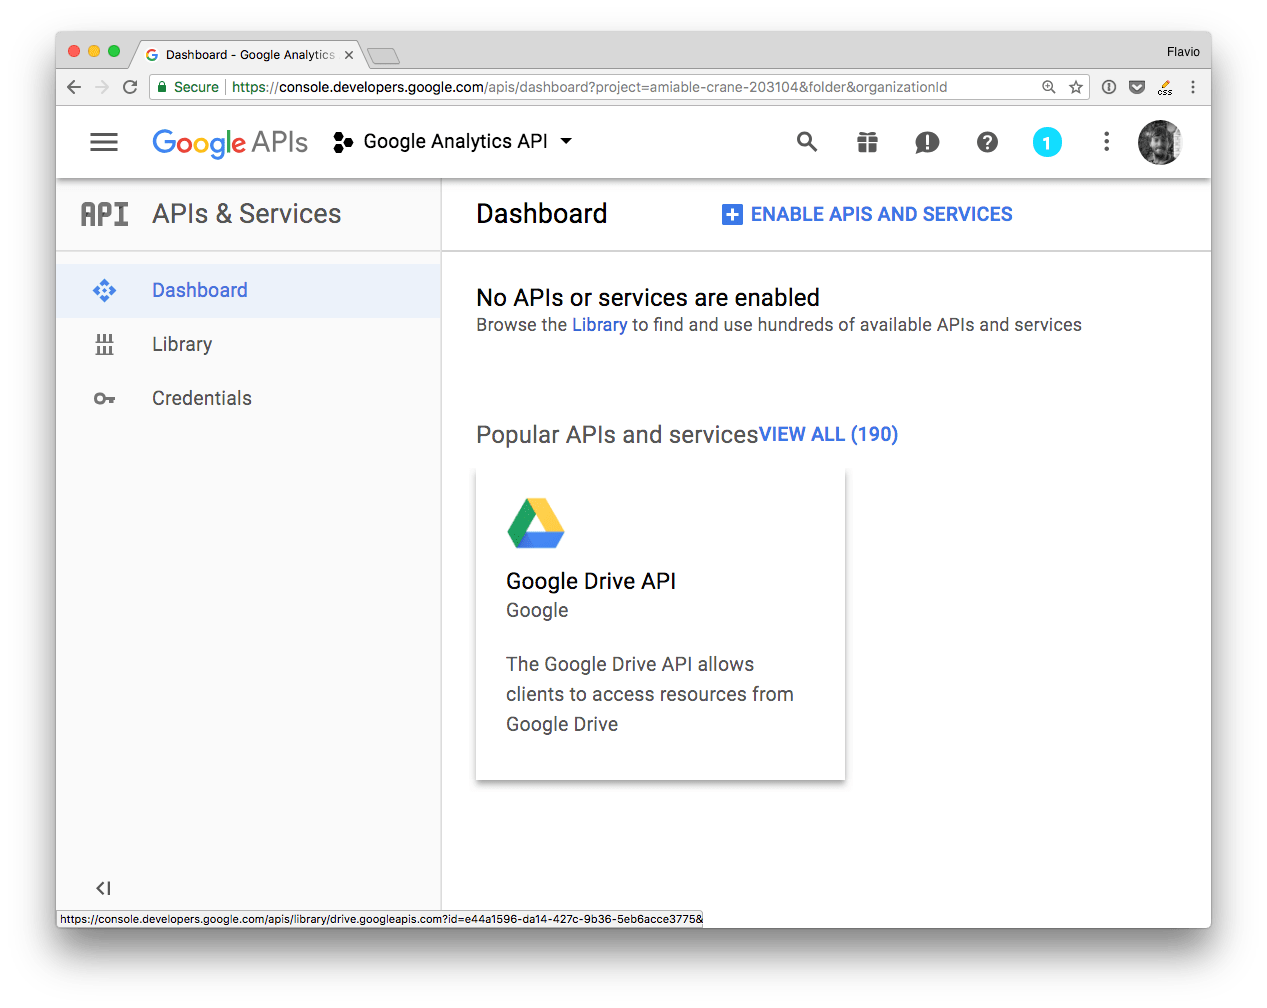The width and height of the screenshot is (1267, 1008).
Task: Click ENABLE APIS AND SERVICES
Action: pos(866,213)
